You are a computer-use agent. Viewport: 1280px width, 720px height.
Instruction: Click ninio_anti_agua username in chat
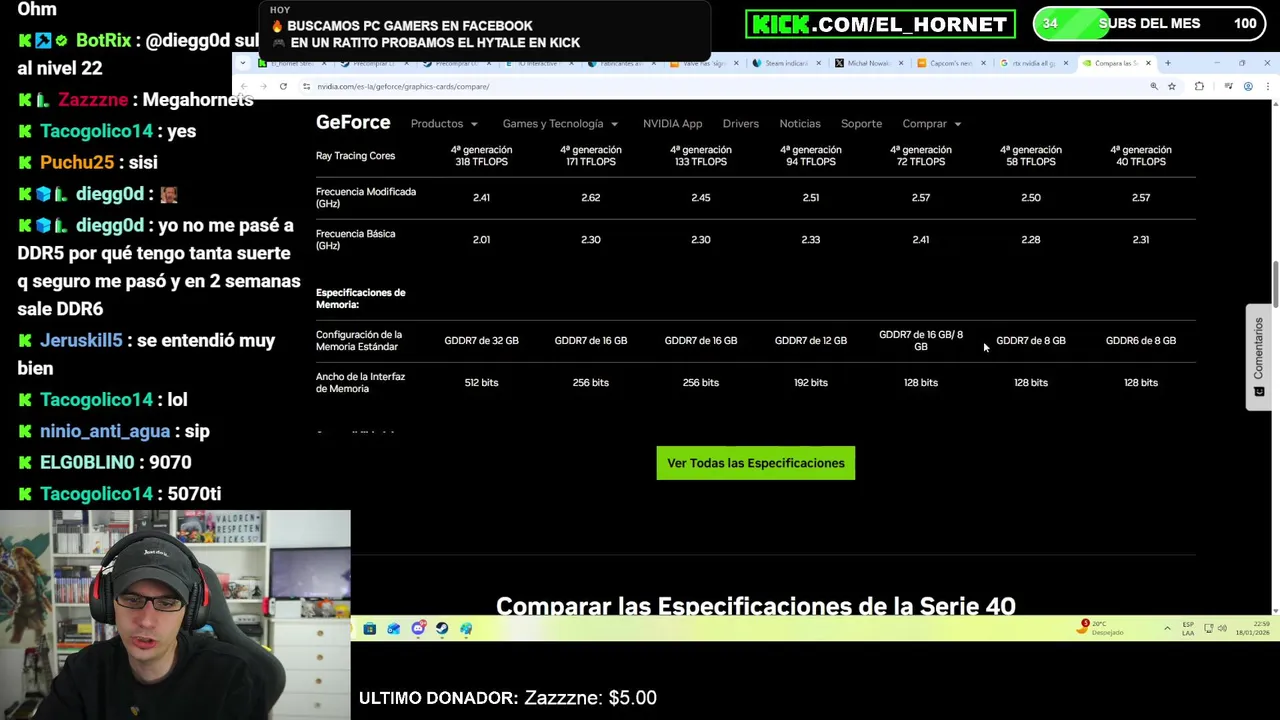coord(105,431)
